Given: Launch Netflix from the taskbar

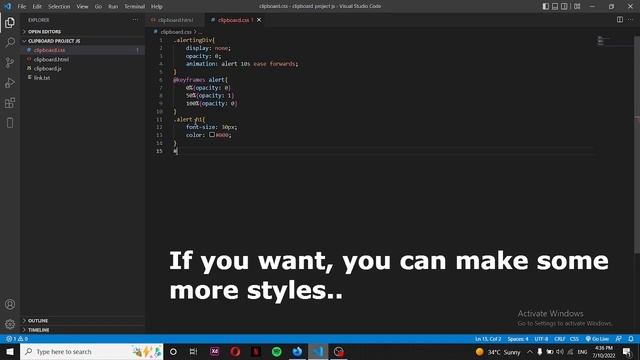Looking at the screenshot, I should coord(256,351).
